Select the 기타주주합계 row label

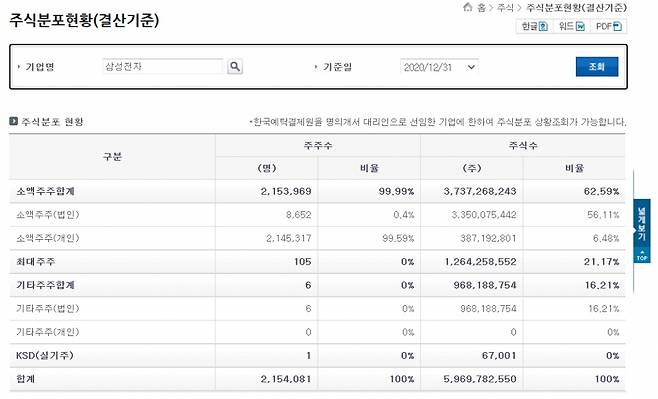45,285
